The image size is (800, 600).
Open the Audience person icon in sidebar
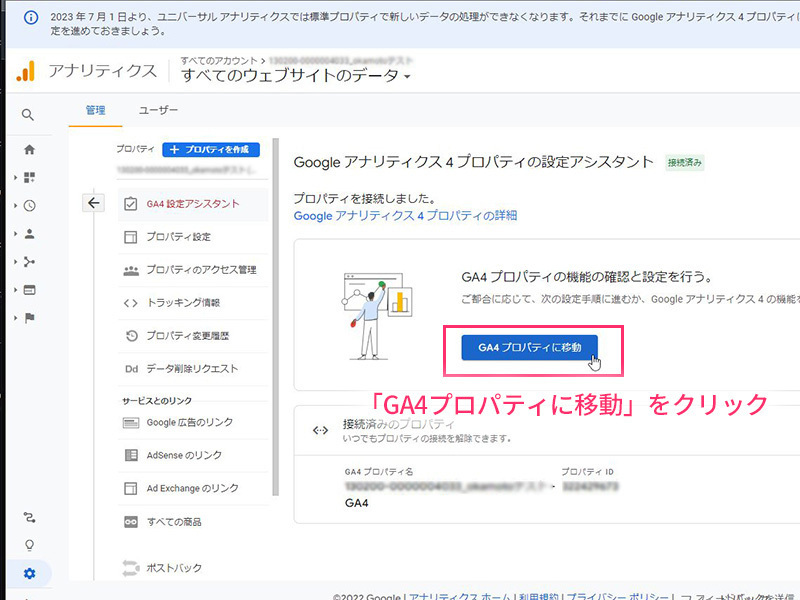[29, 234]
